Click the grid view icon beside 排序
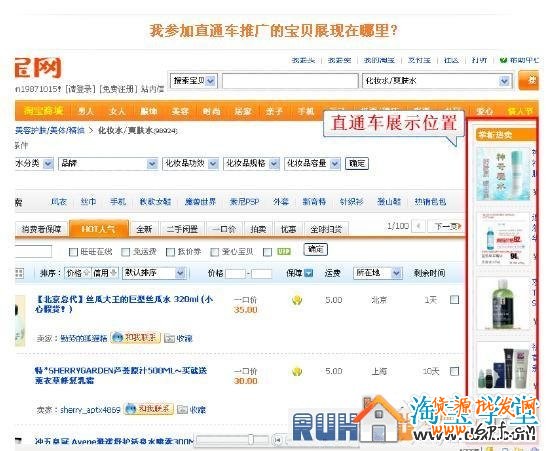546x451 pixels. tap(20, 273)
